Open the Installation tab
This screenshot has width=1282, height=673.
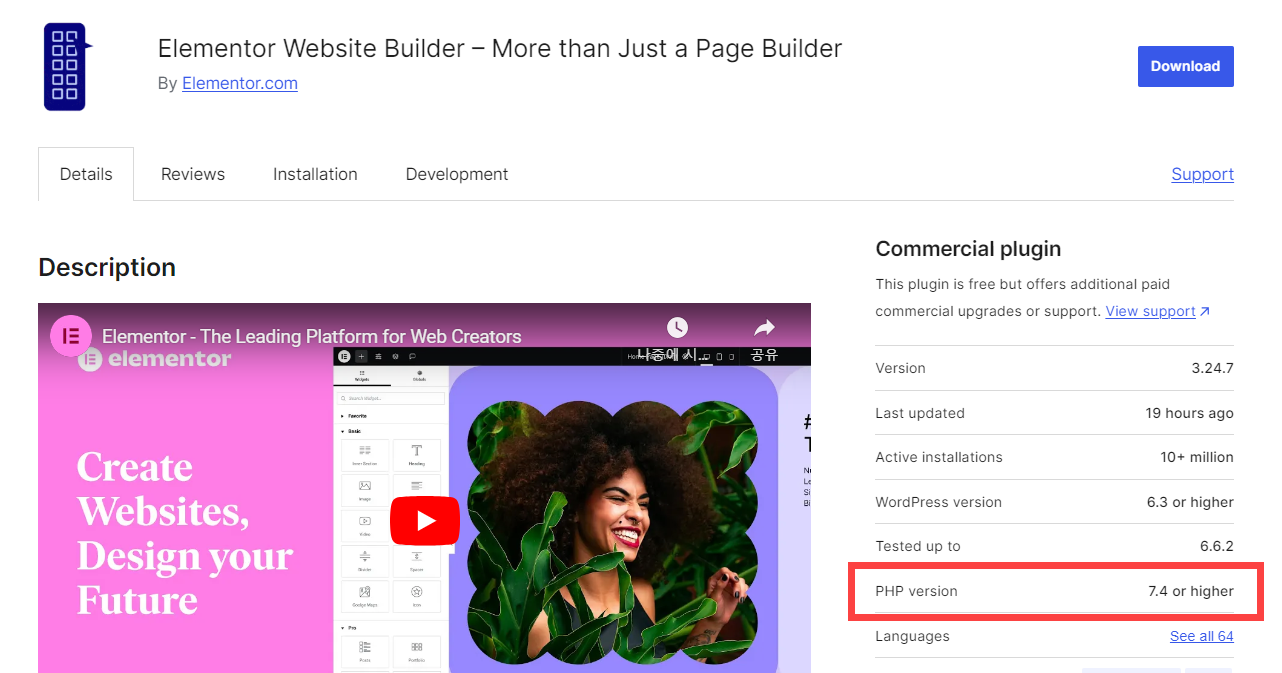tap(315, 174)
